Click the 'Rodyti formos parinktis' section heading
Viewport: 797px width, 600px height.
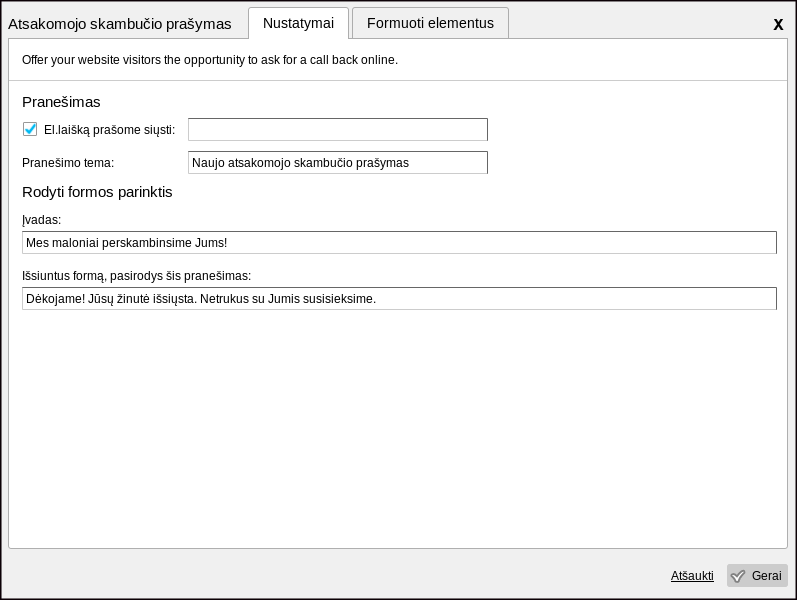point(97,192)
